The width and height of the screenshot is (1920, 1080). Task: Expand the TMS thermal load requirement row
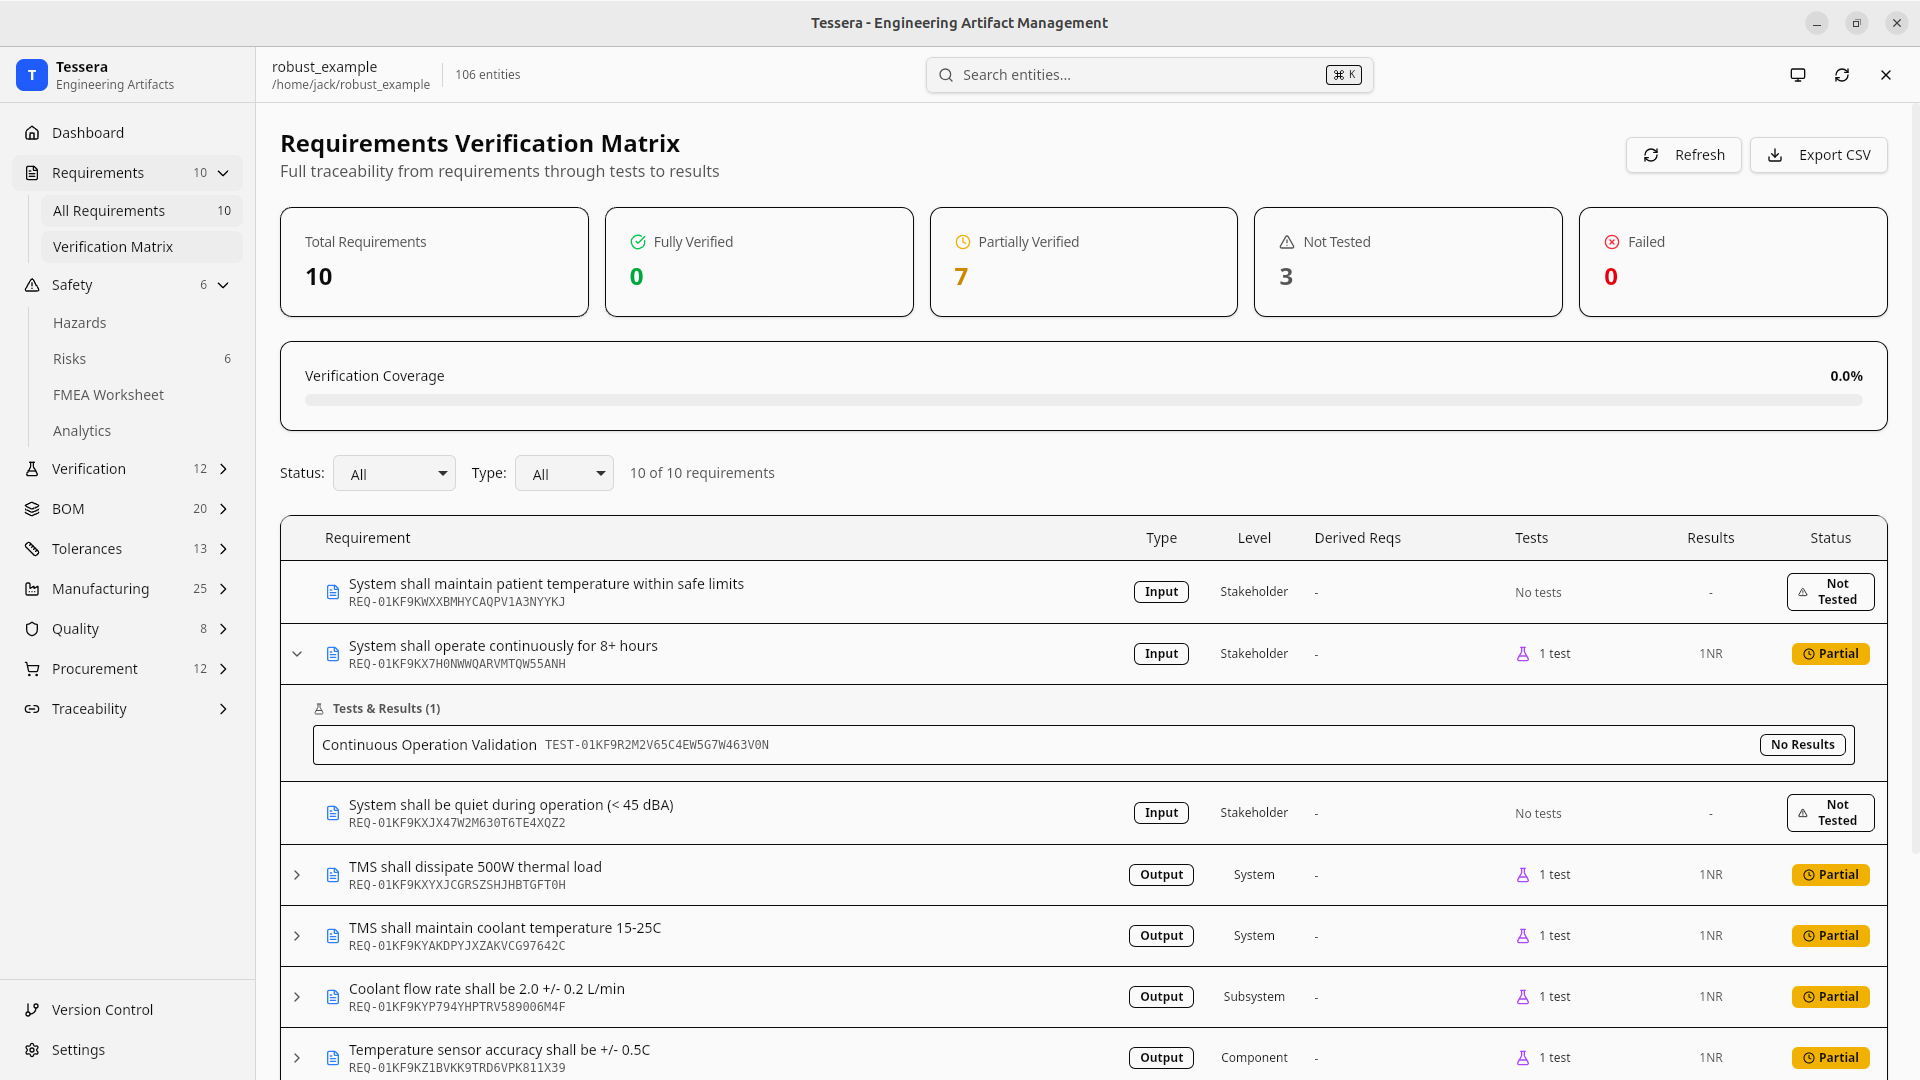297,874
